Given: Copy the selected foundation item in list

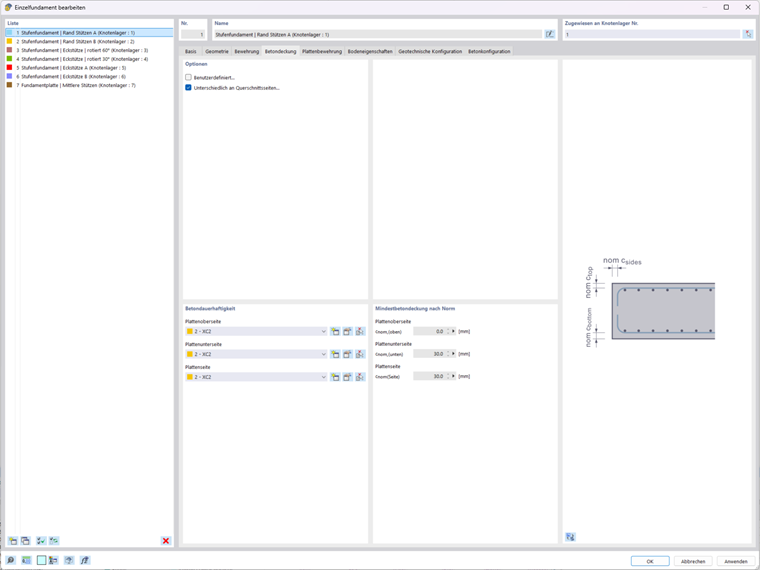Looking at the screenshot, I should point(25,540).
